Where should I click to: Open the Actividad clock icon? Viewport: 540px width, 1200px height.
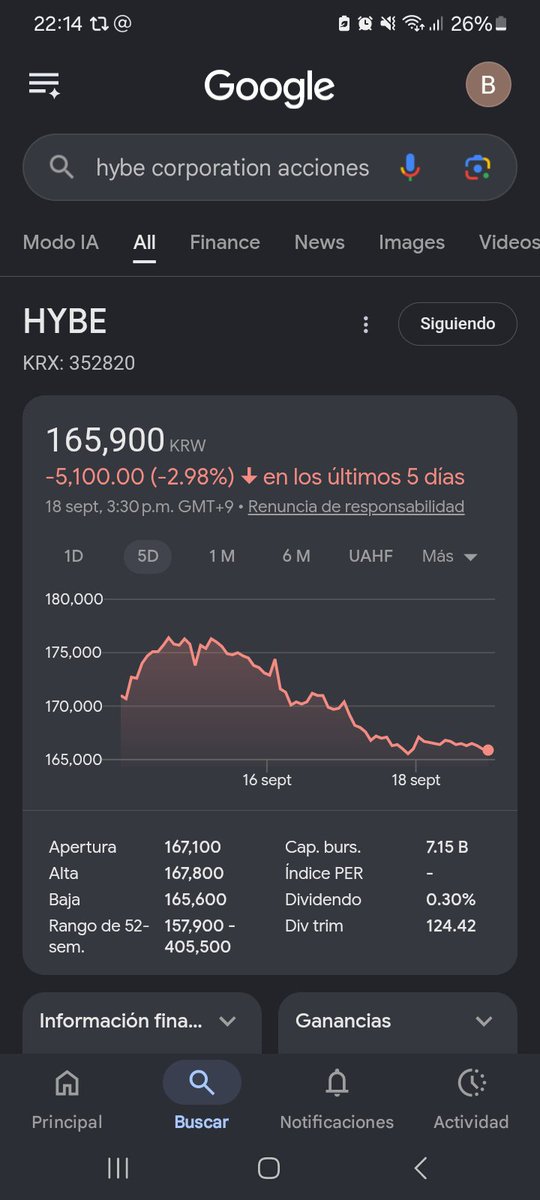[x=471, y=1082]
